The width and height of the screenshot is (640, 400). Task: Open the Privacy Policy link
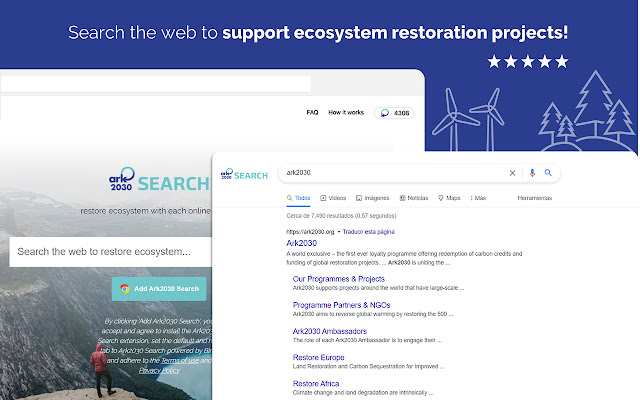click(159, 370)
